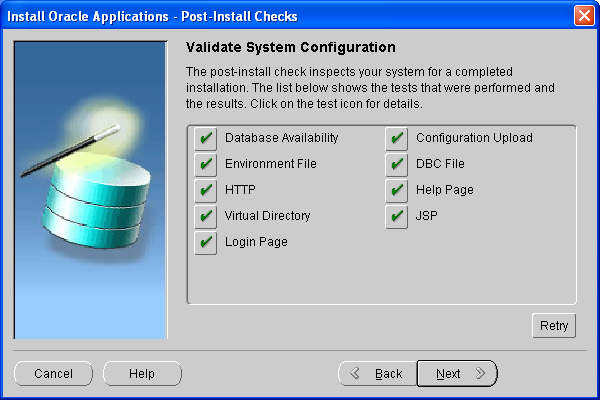Viewport: 600px width, 400px height.
Task: Click the database wizard illustration
Action: point(91,190)
